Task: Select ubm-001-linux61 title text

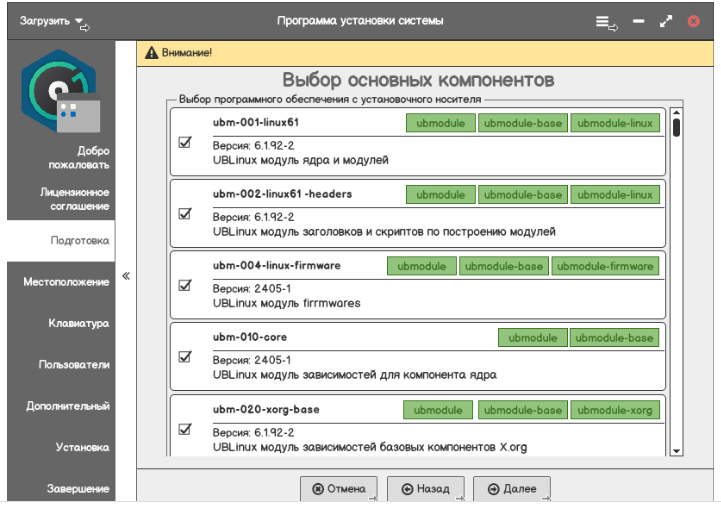Action: tap(256, 122)
